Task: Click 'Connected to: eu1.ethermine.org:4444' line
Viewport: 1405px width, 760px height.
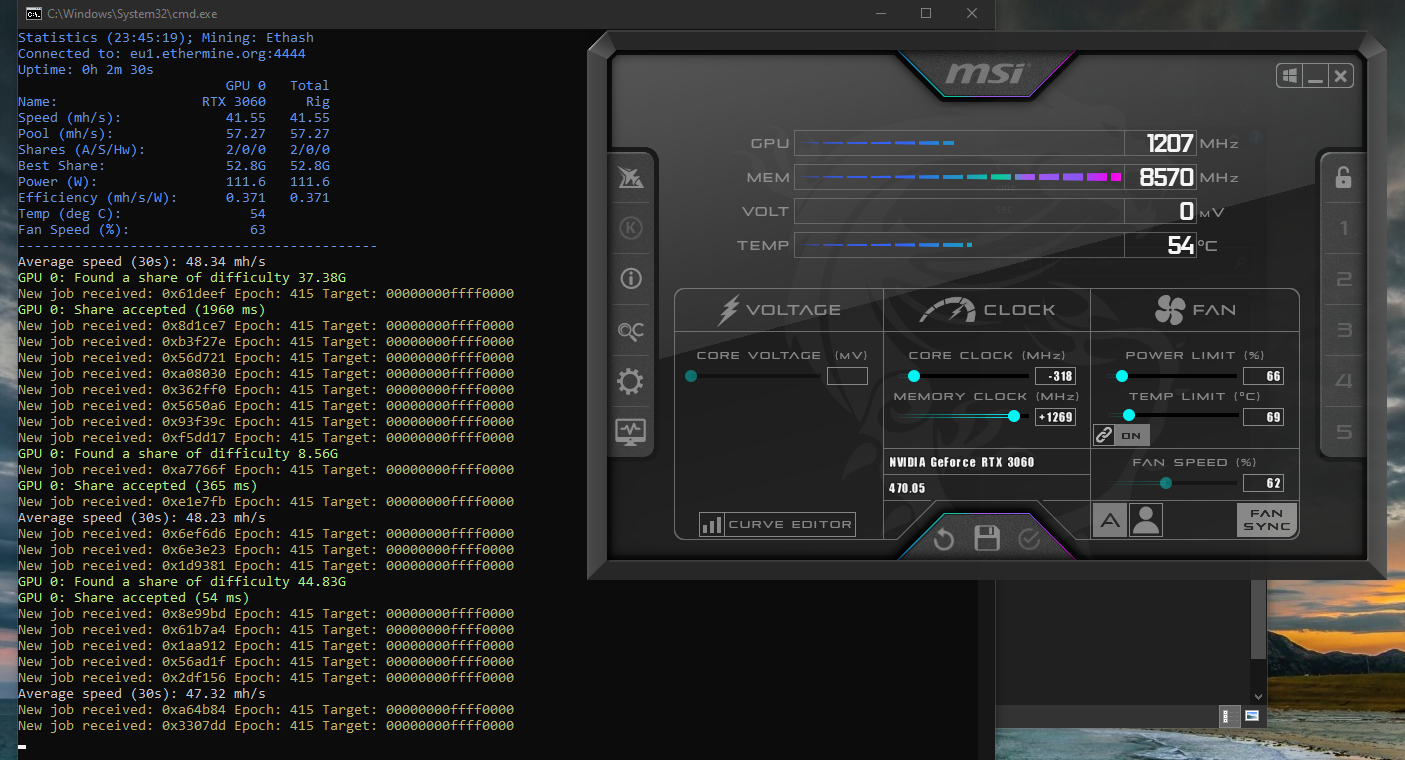Action: click(x=162, y=53)
